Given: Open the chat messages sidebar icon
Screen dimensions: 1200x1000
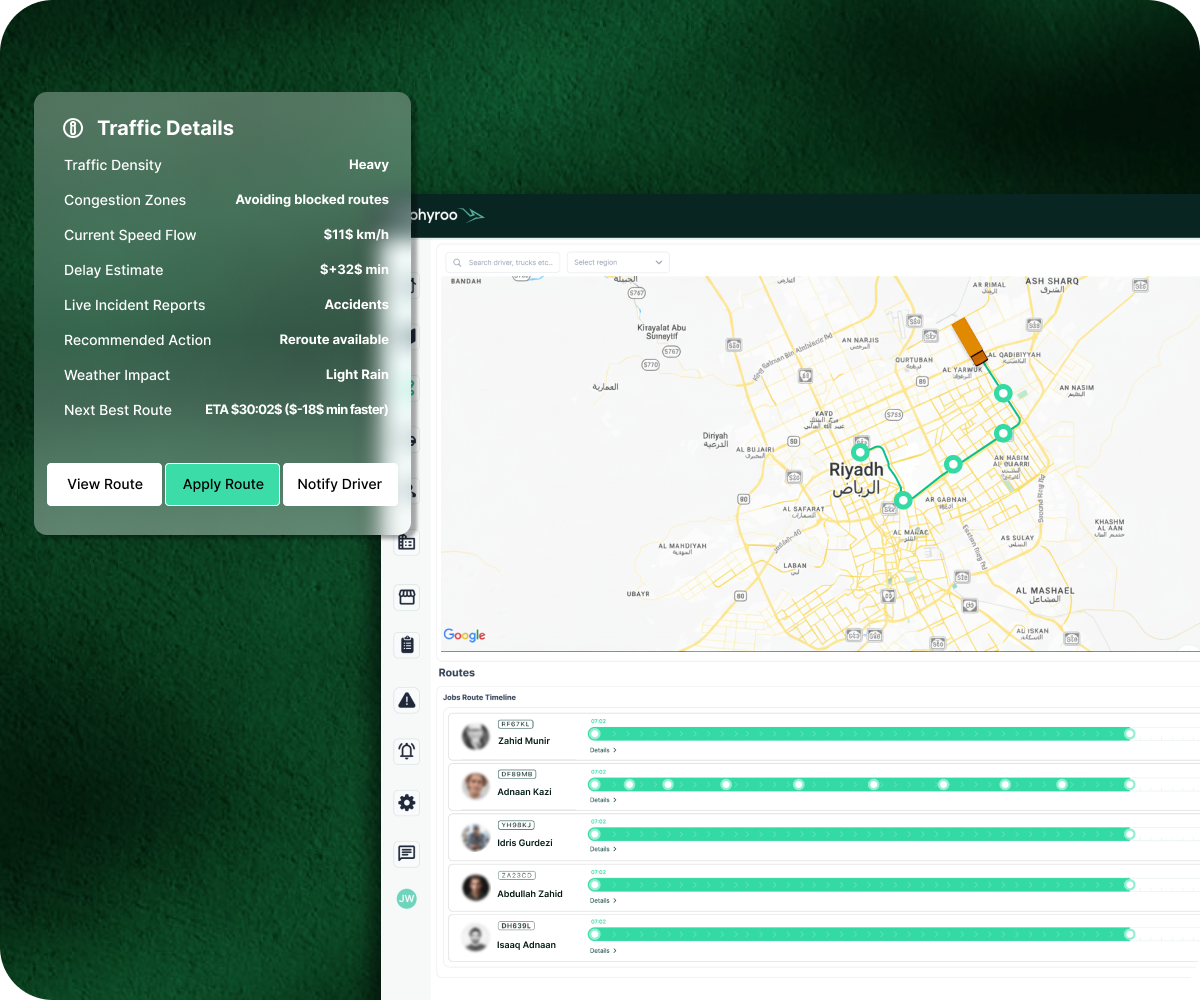Looking at the screenshot, I should point(407,854).
